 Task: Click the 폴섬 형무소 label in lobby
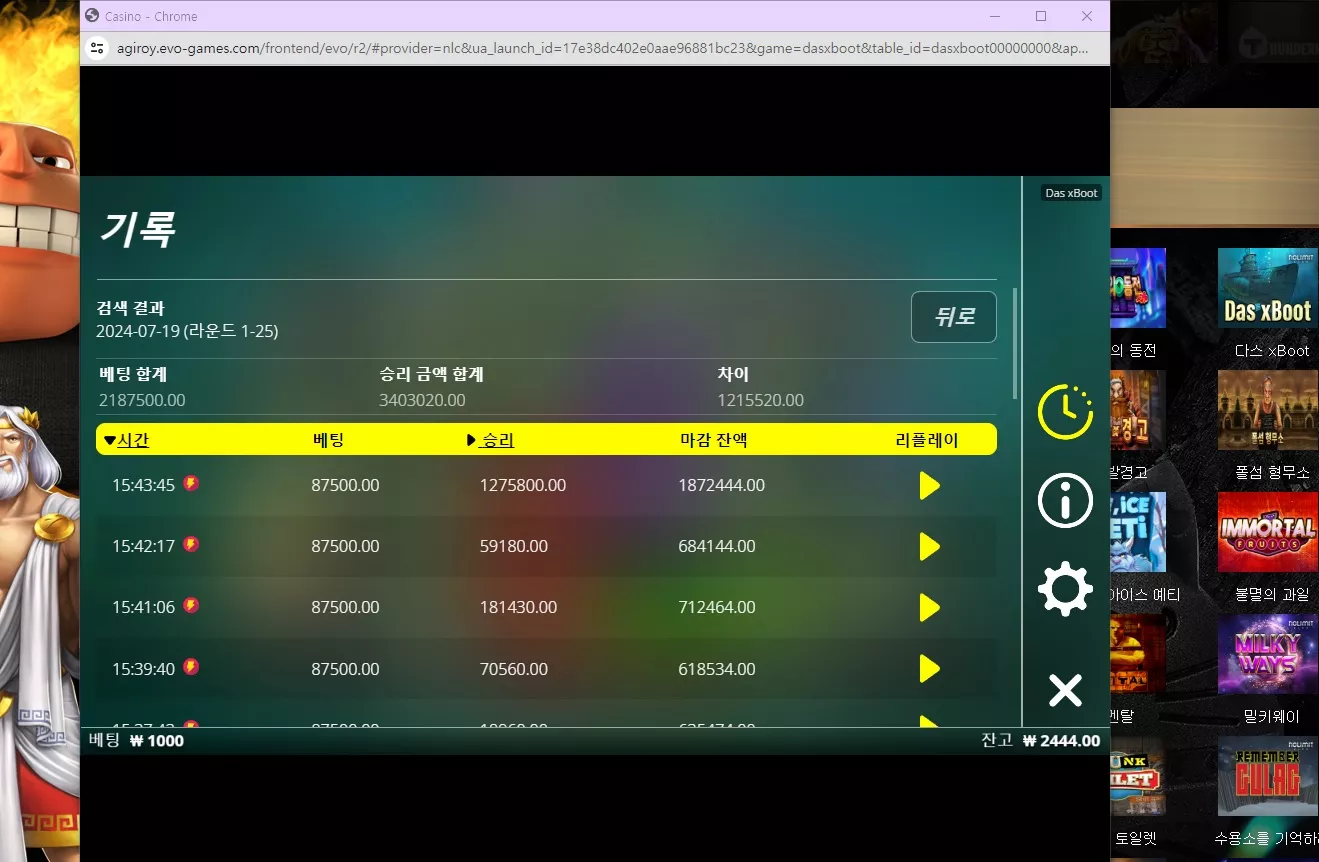coord(1272,473)
